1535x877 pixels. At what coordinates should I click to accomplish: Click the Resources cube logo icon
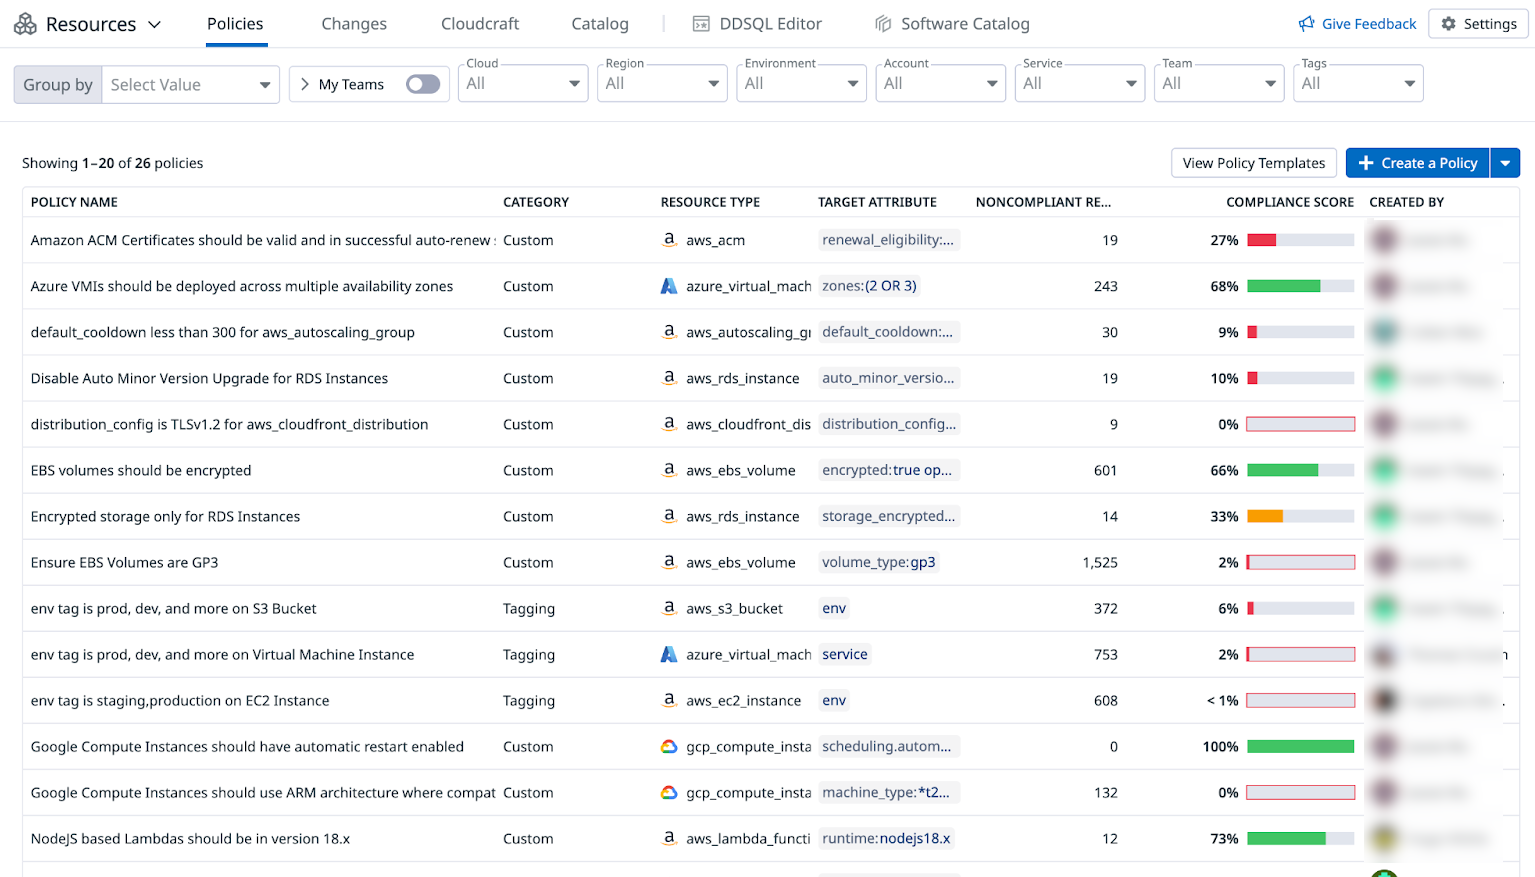25,24
